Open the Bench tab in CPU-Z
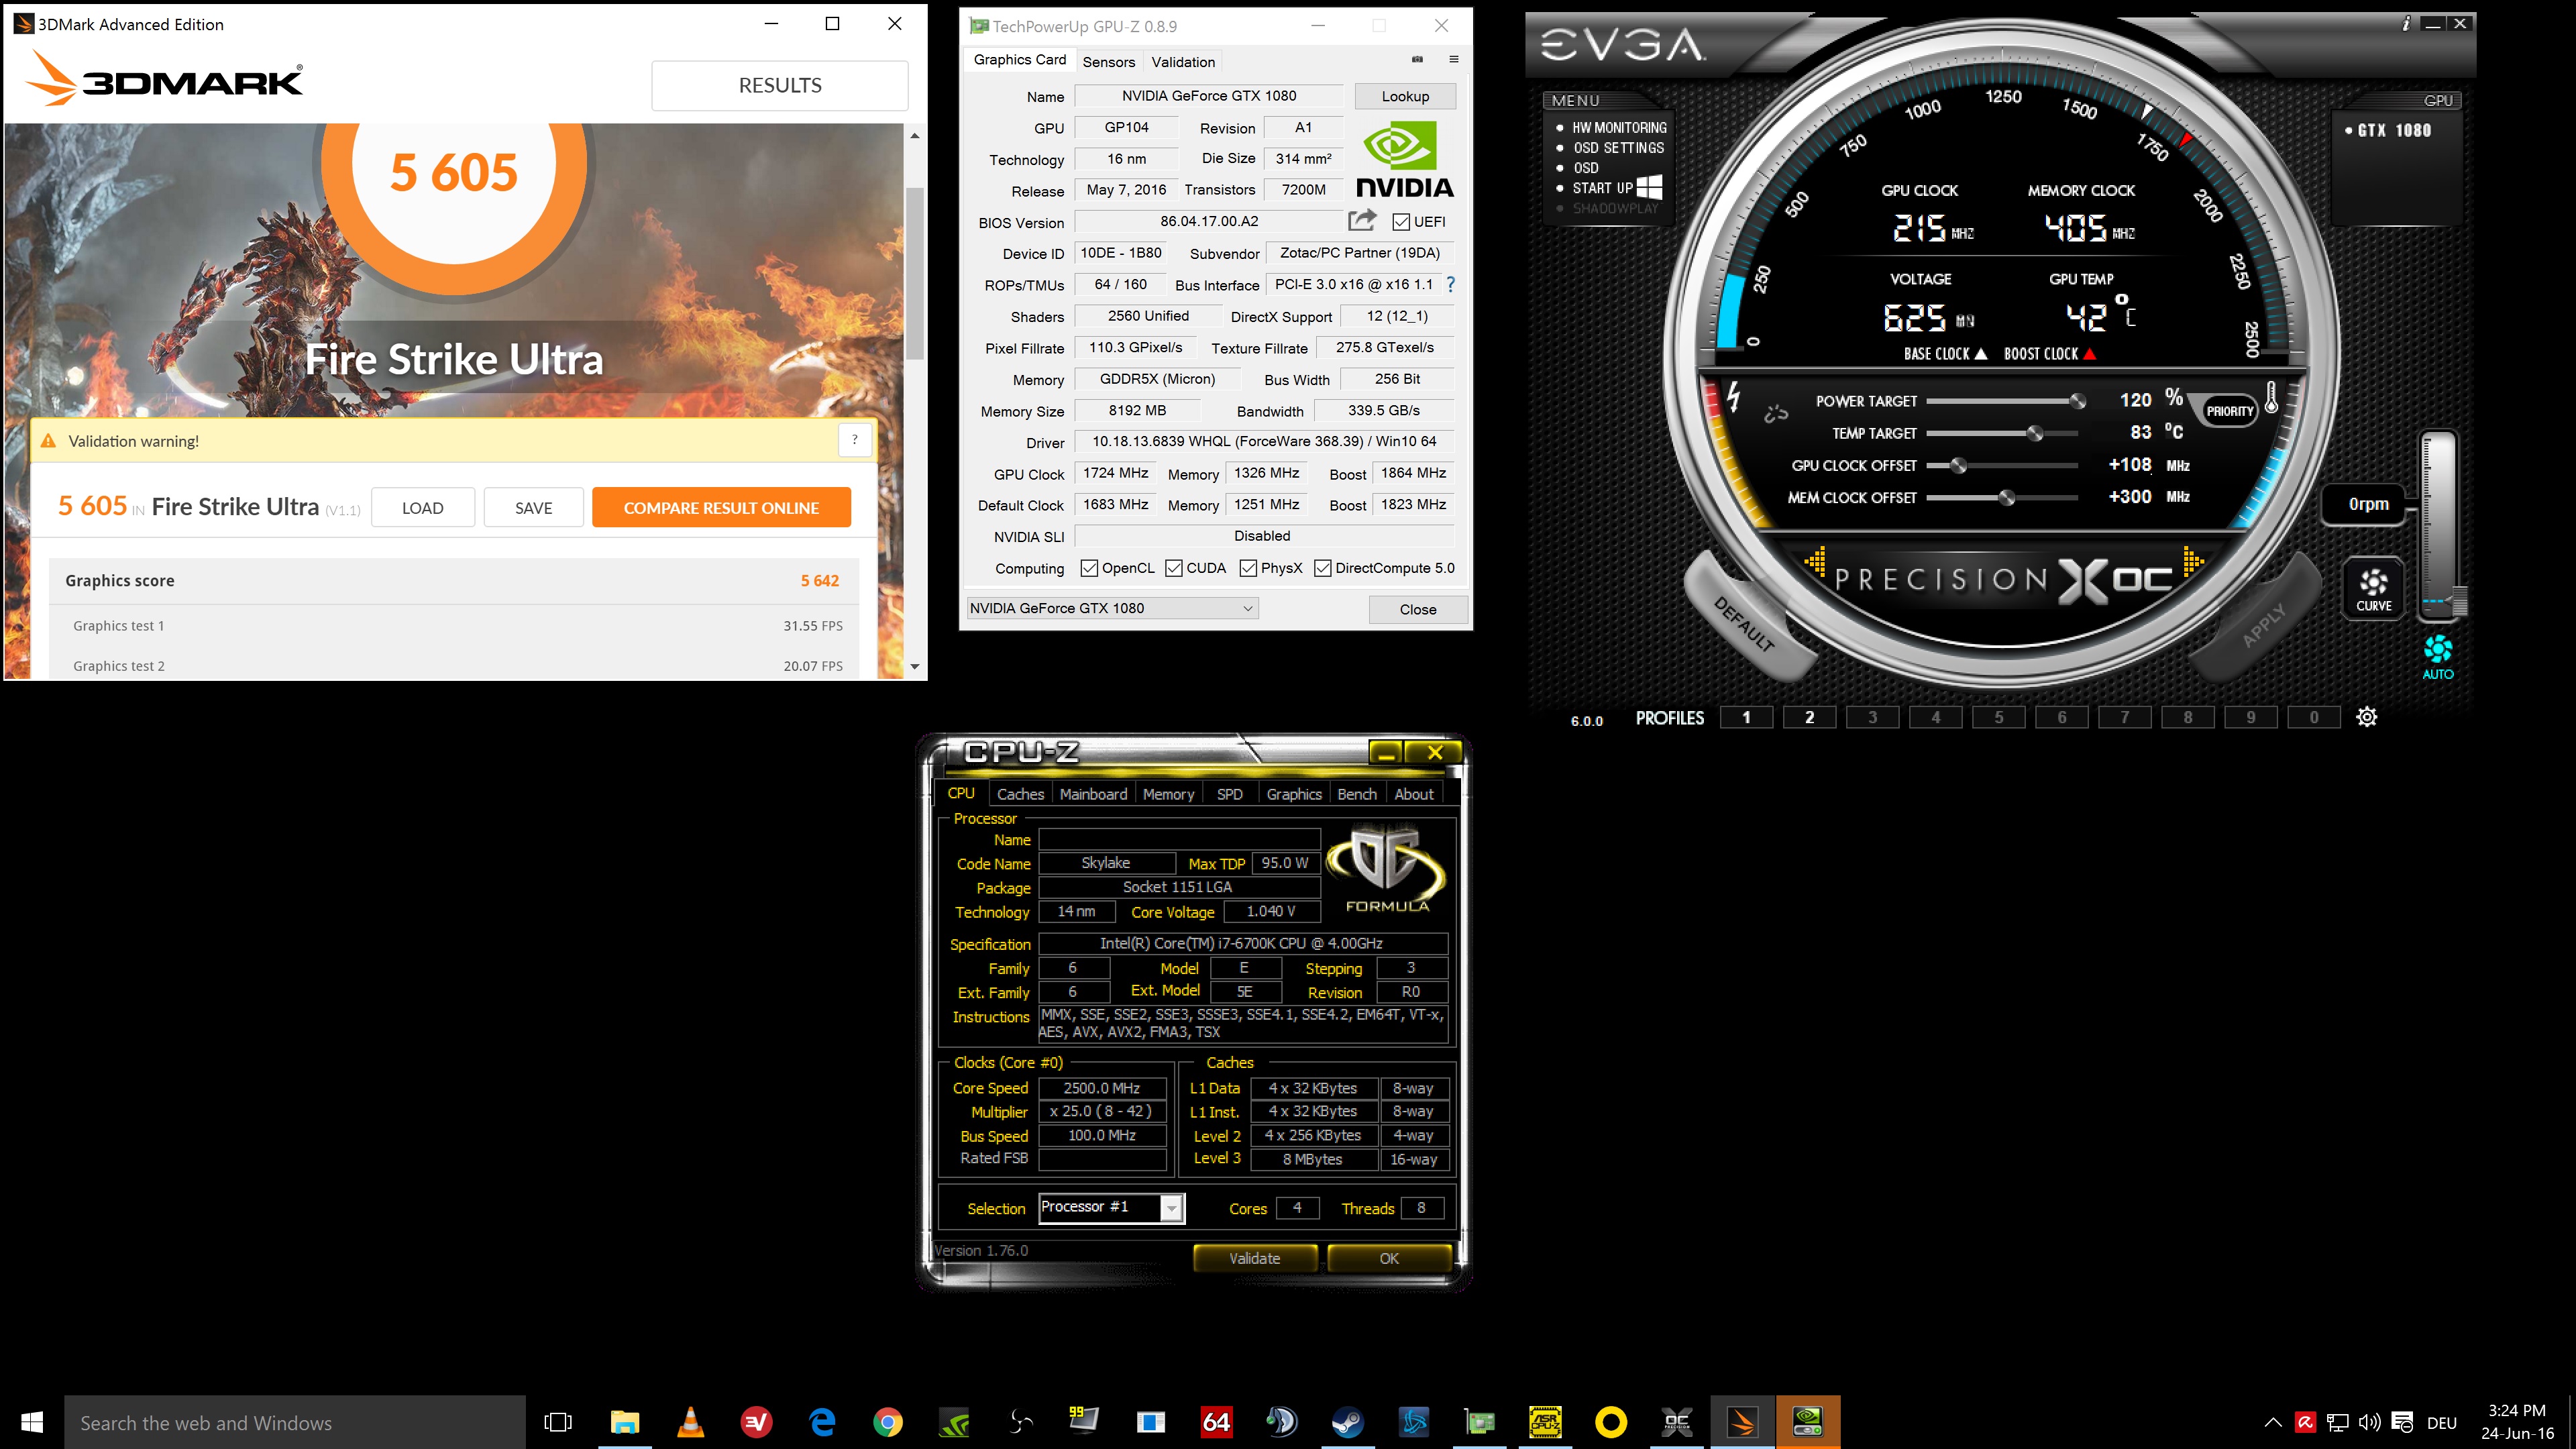This screenshot has height=1449, width=2576. (1357, 794)
